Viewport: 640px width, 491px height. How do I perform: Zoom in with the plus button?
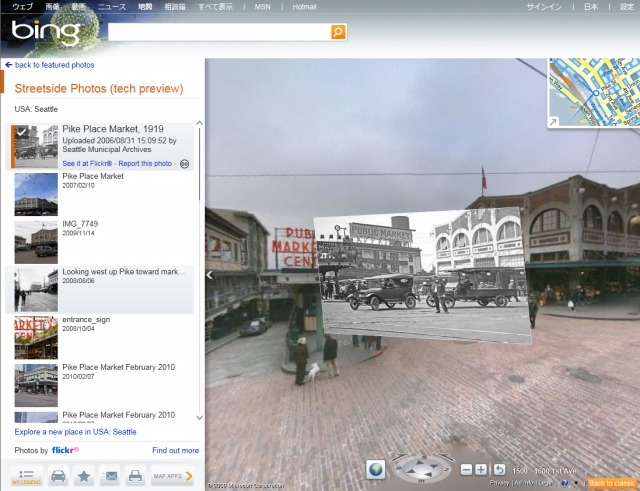tap(481, 470)
